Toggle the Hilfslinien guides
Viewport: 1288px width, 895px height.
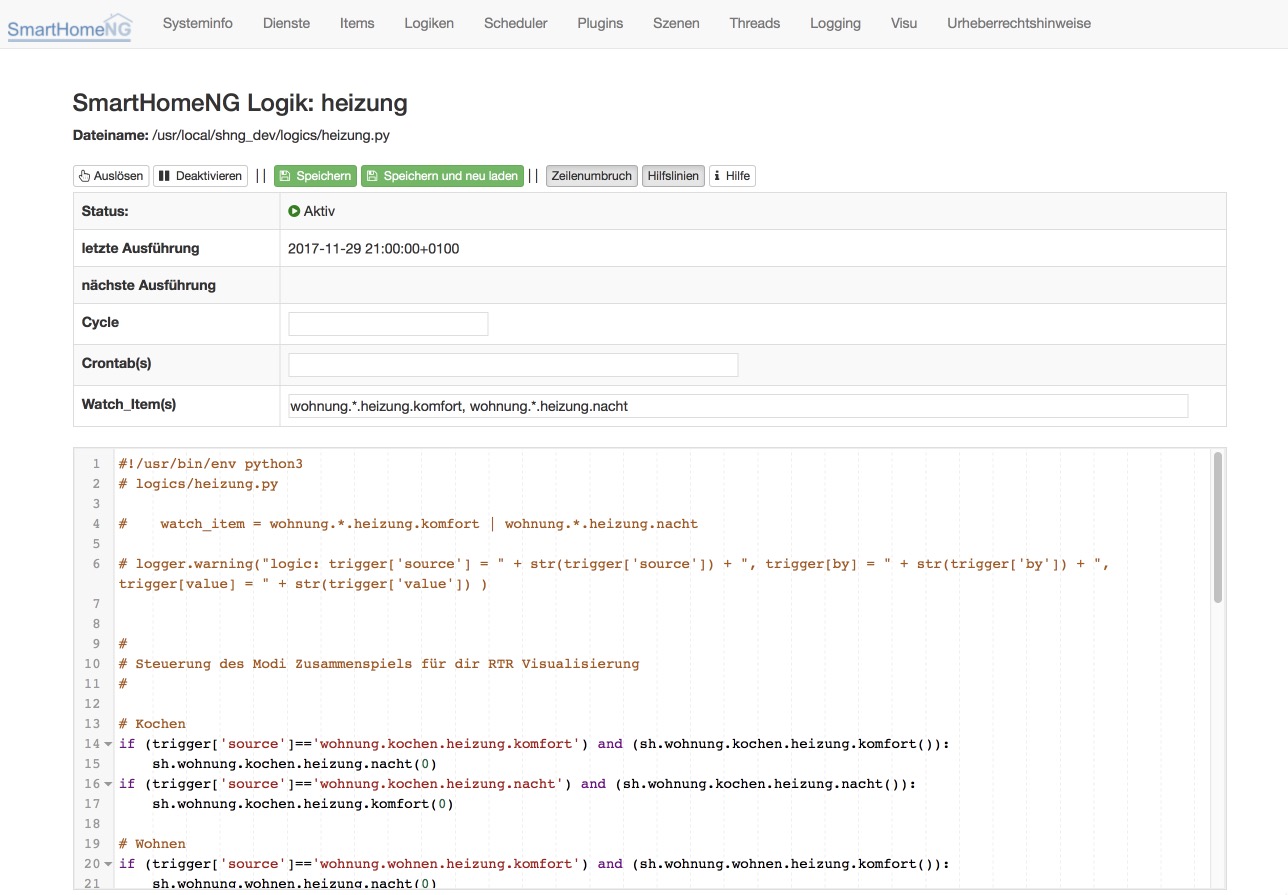[673, 176]
